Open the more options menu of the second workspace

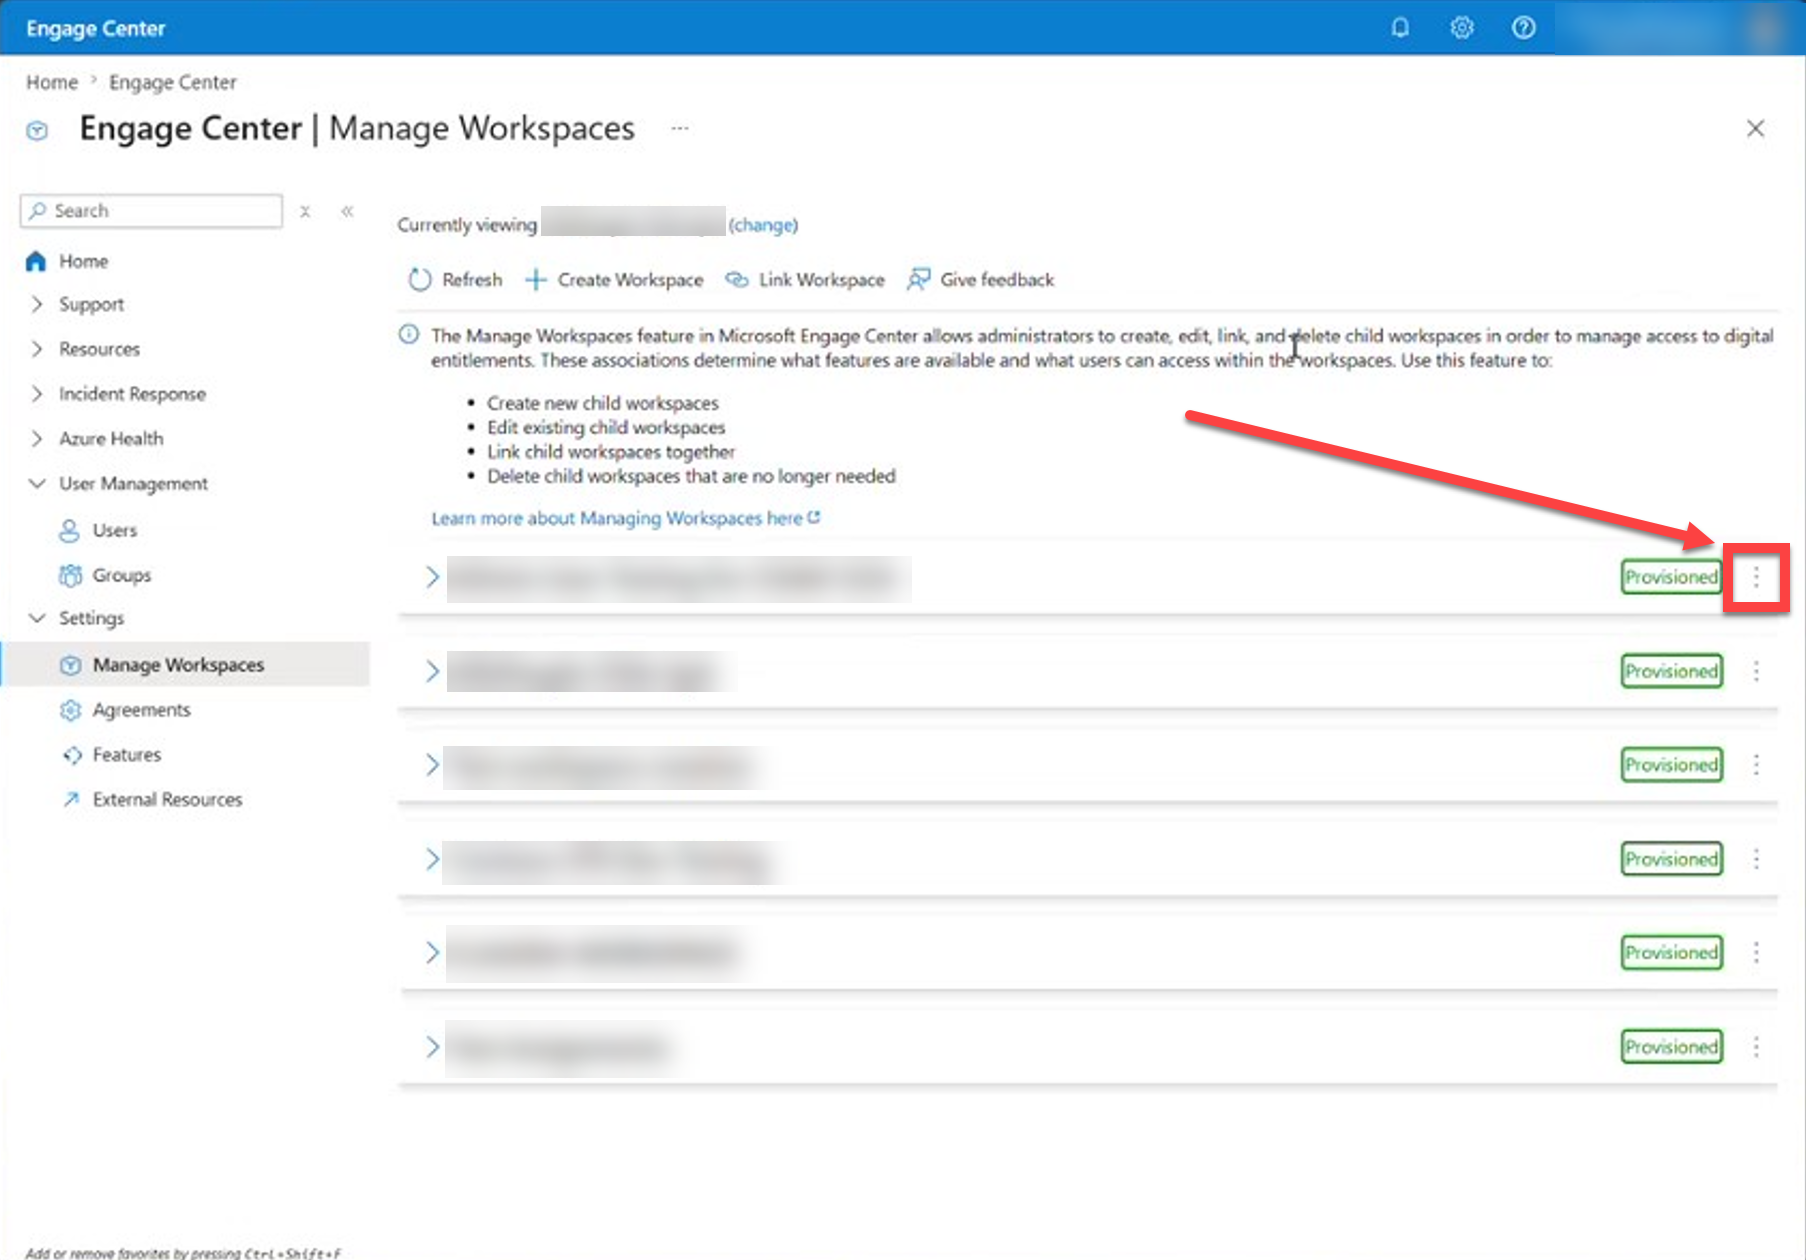(1756, 671)
